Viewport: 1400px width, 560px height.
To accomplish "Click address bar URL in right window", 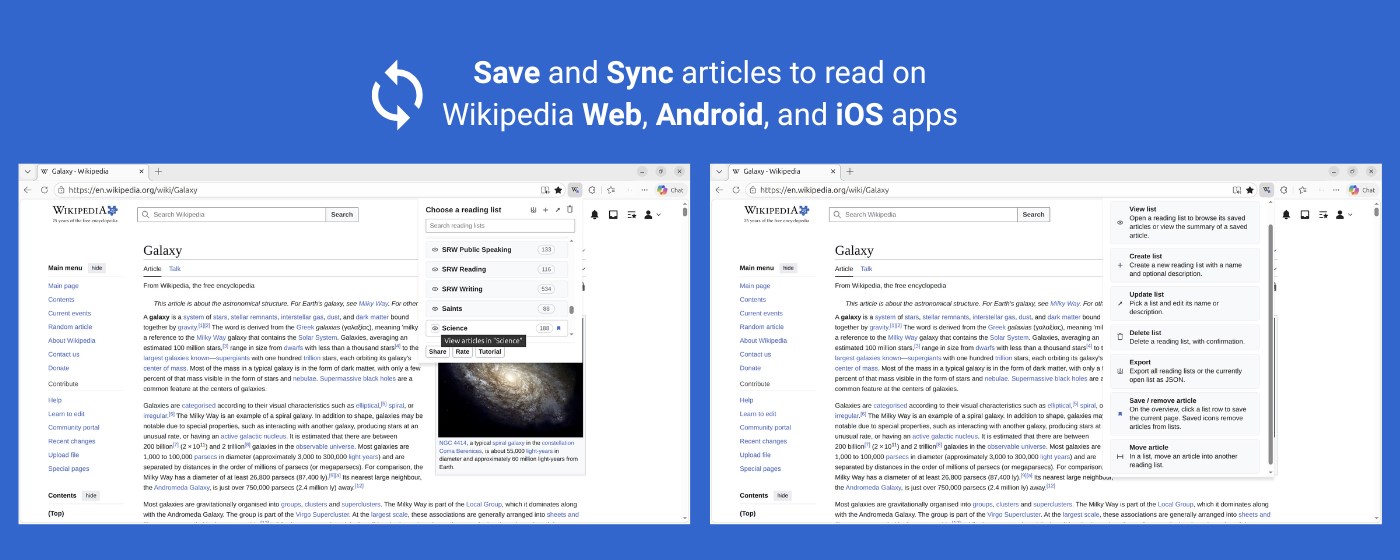I will point(826,190).
